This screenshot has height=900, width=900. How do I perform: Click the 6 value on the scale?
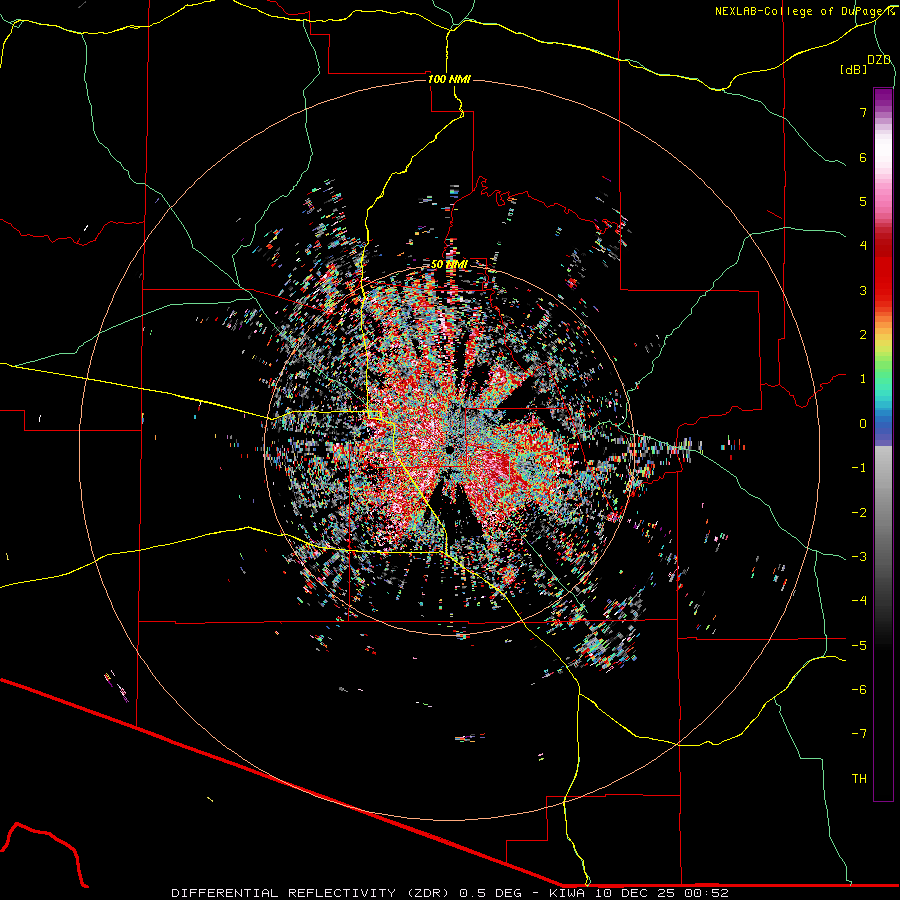(863, 157)
